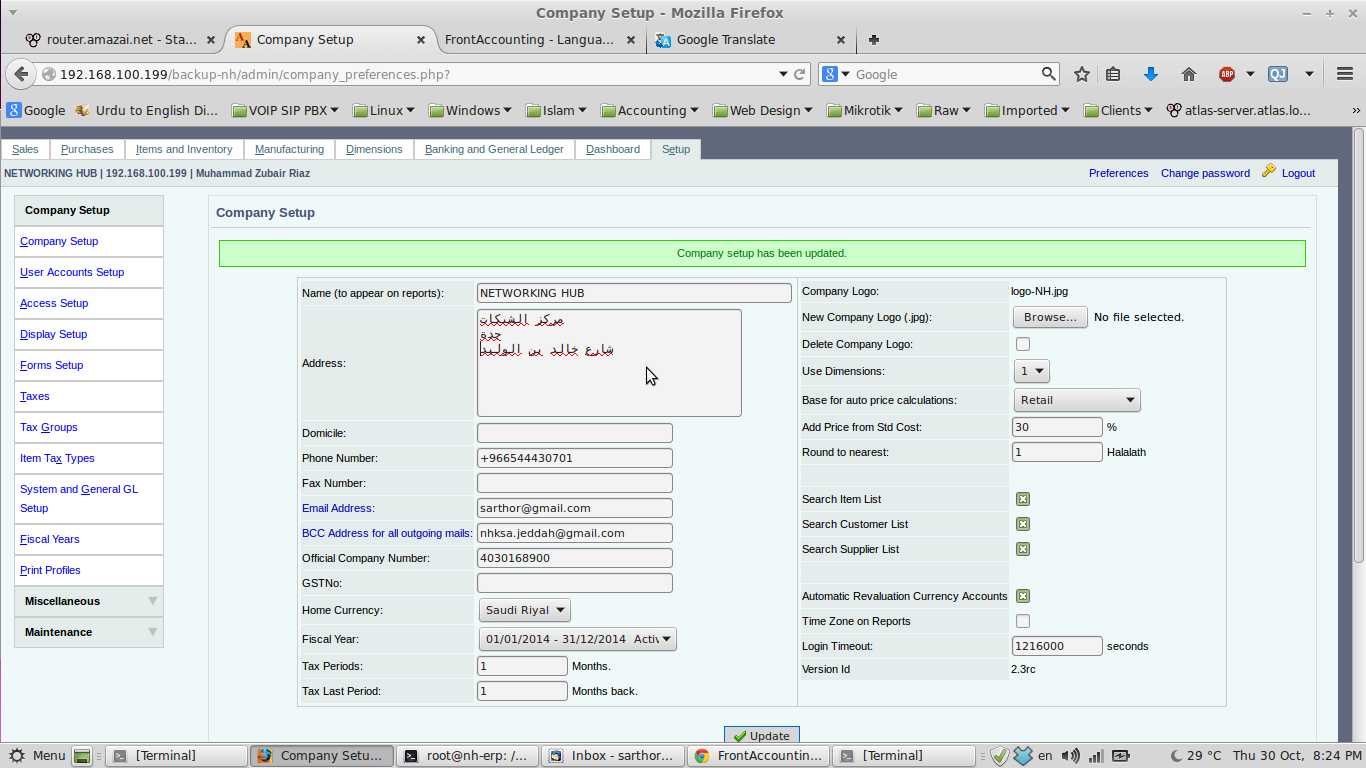Go to the Firefox home page icon

[1189, 74]
